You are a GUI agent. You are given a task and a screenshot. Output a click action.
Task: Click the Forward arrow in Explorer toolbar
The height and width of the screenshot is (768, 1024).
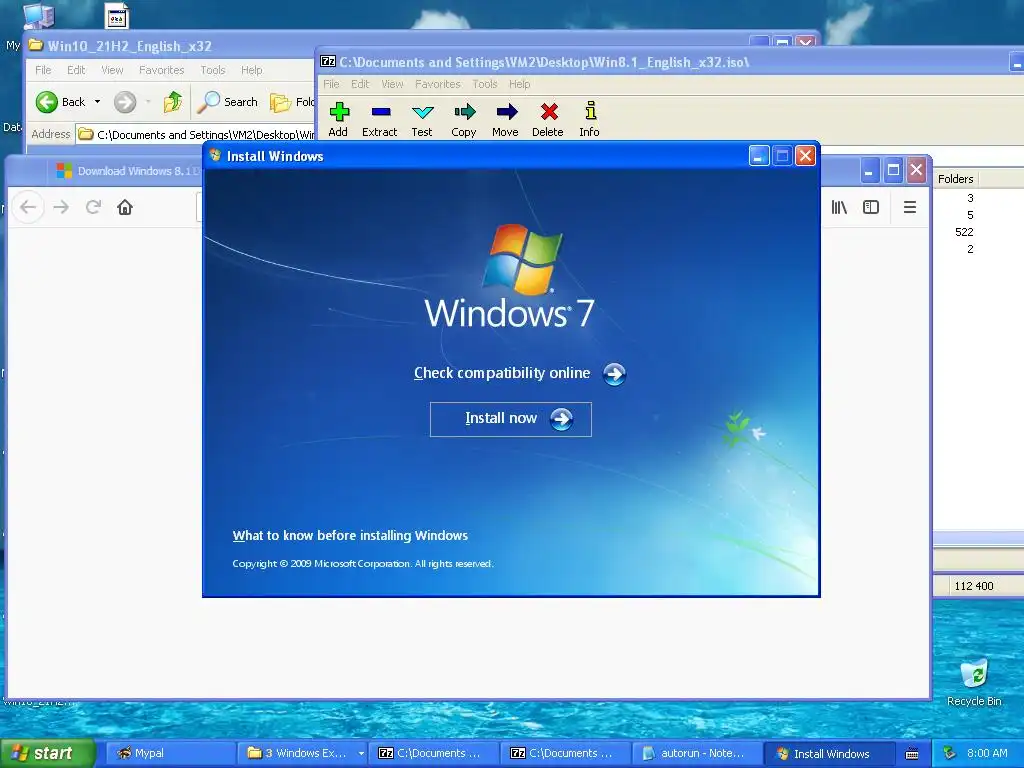(x=125, y=102)
